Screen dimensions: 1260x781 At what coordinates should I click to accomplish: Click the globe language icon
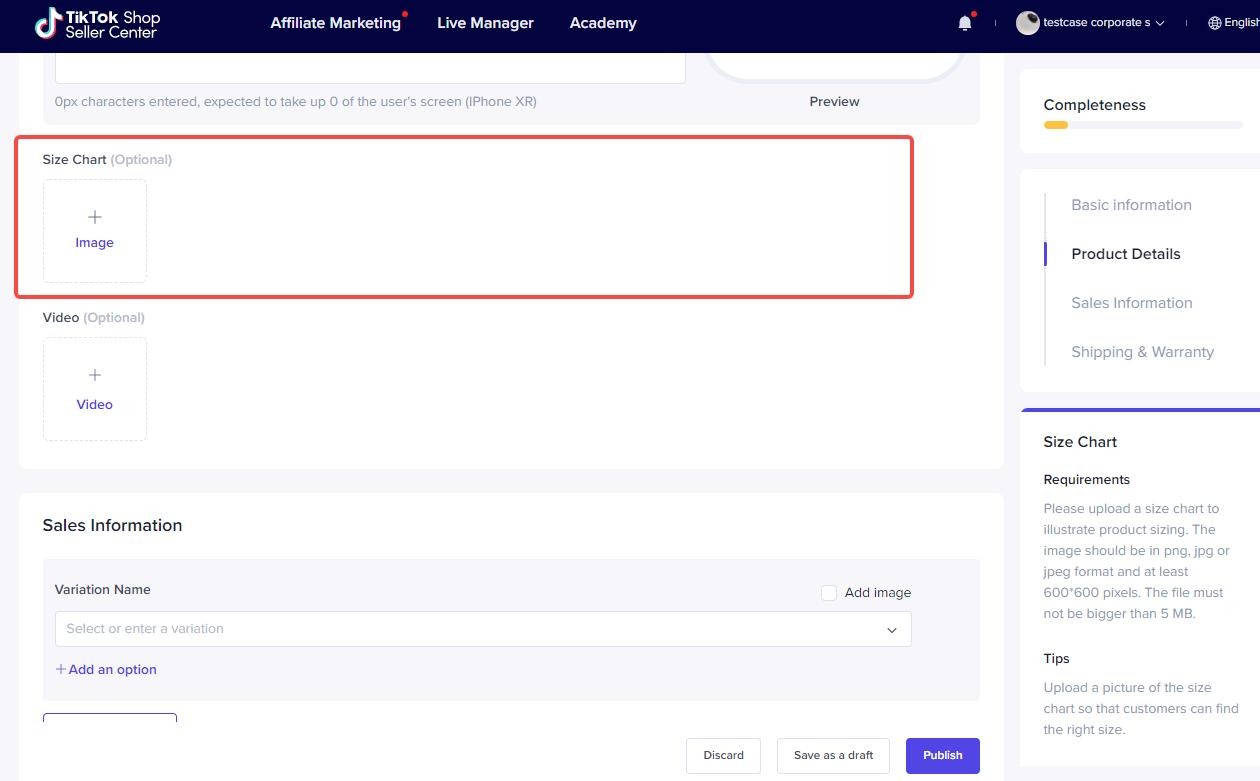point(1215,23)
